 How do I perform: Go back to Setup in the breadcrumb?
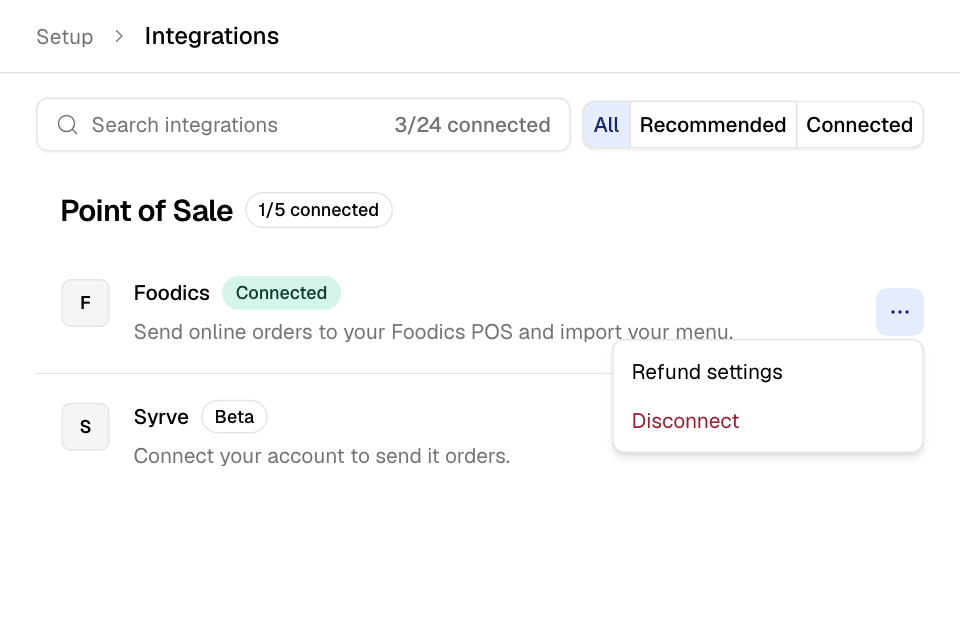tap(65, 37)
